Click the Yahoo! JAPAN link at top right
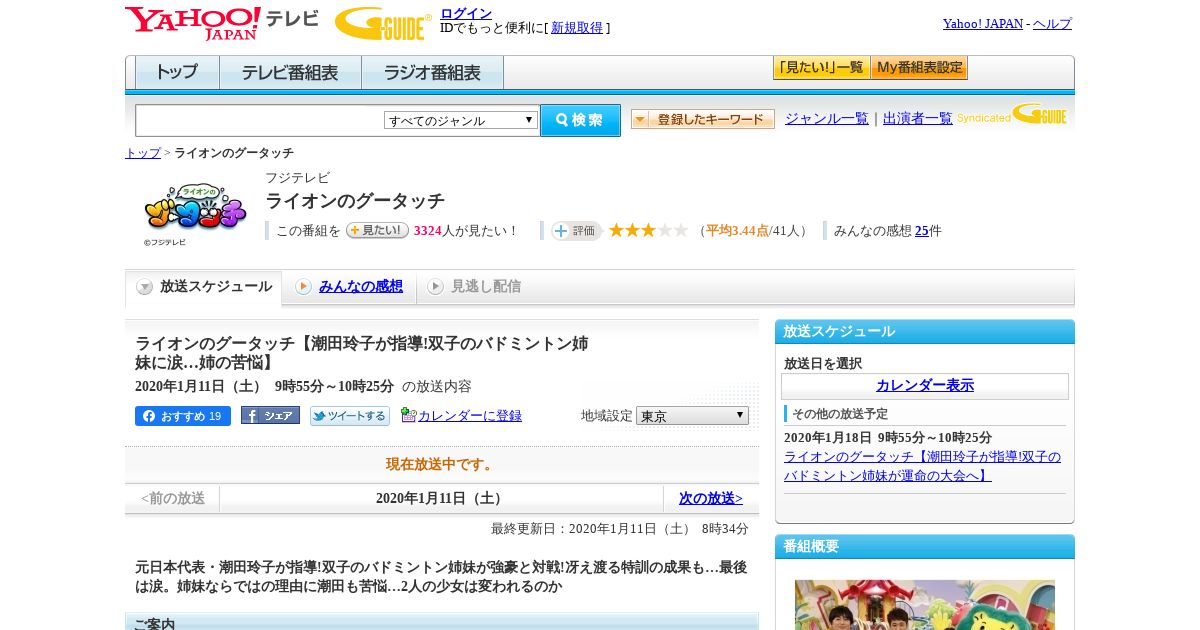The width and height of the screenshot is (1200, 630). click(983, 23)
